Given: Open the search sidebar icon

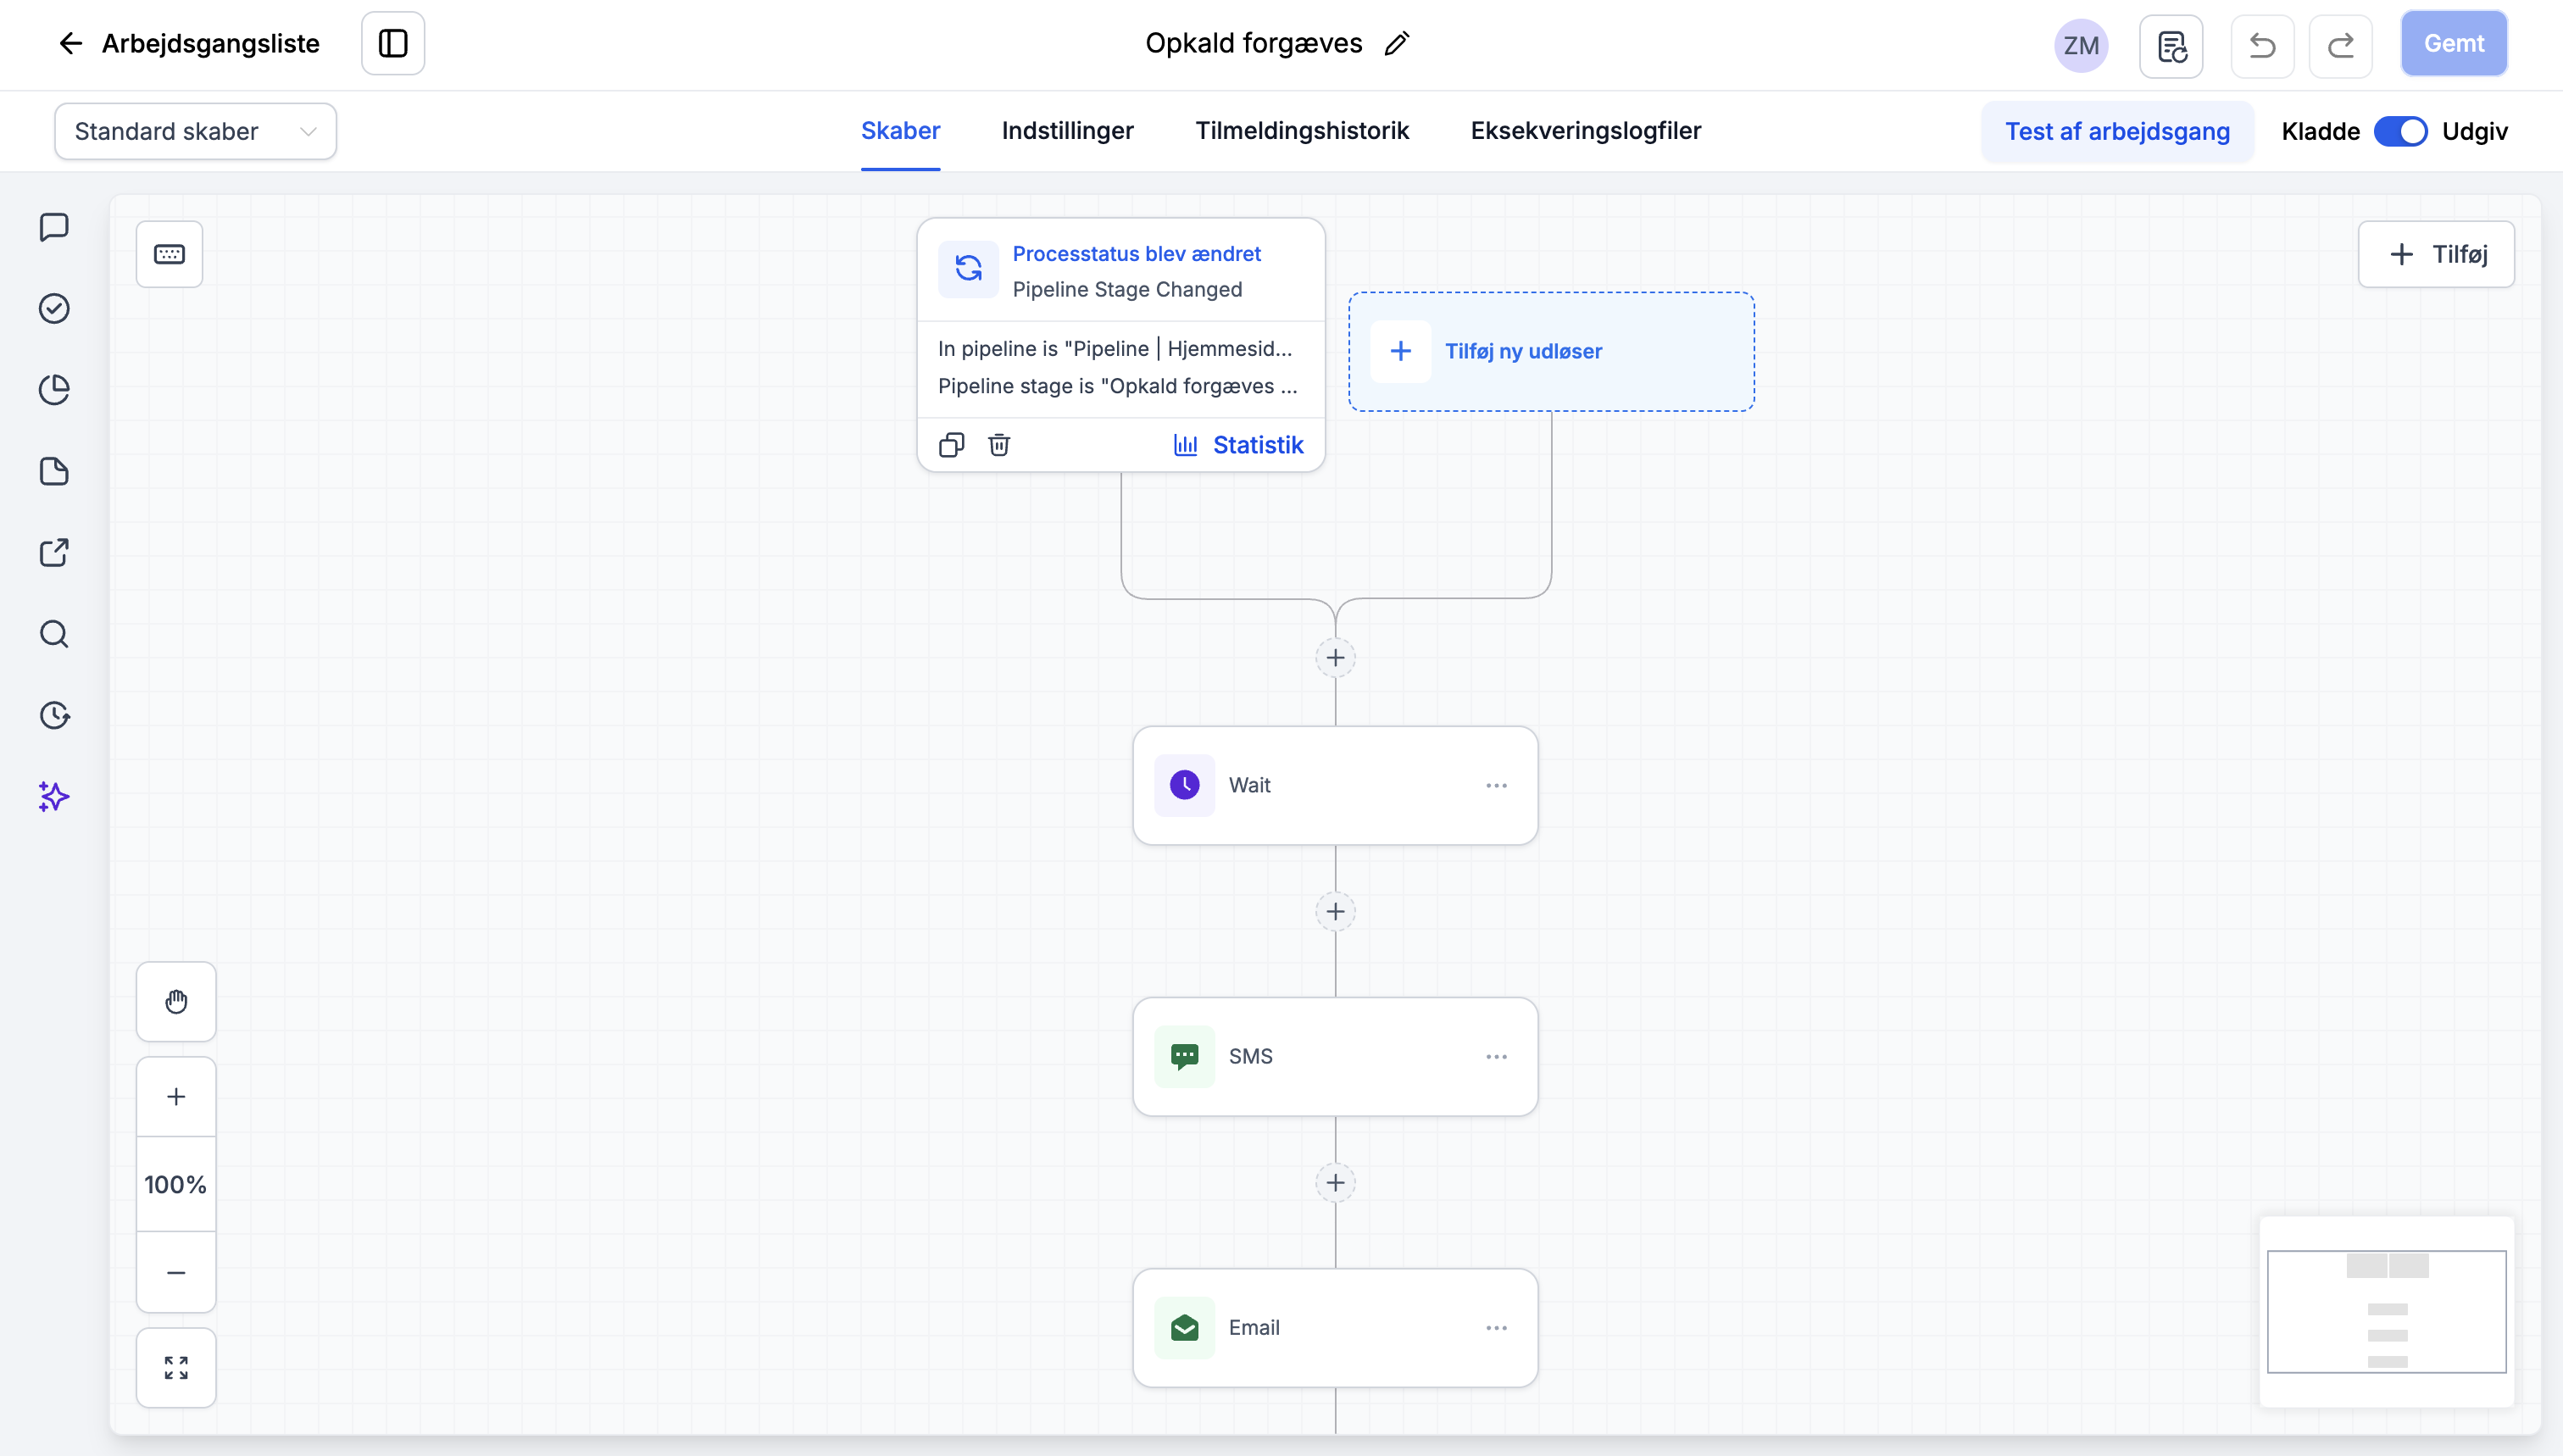Looking at the screenshot, I should (x=54, y=634).
